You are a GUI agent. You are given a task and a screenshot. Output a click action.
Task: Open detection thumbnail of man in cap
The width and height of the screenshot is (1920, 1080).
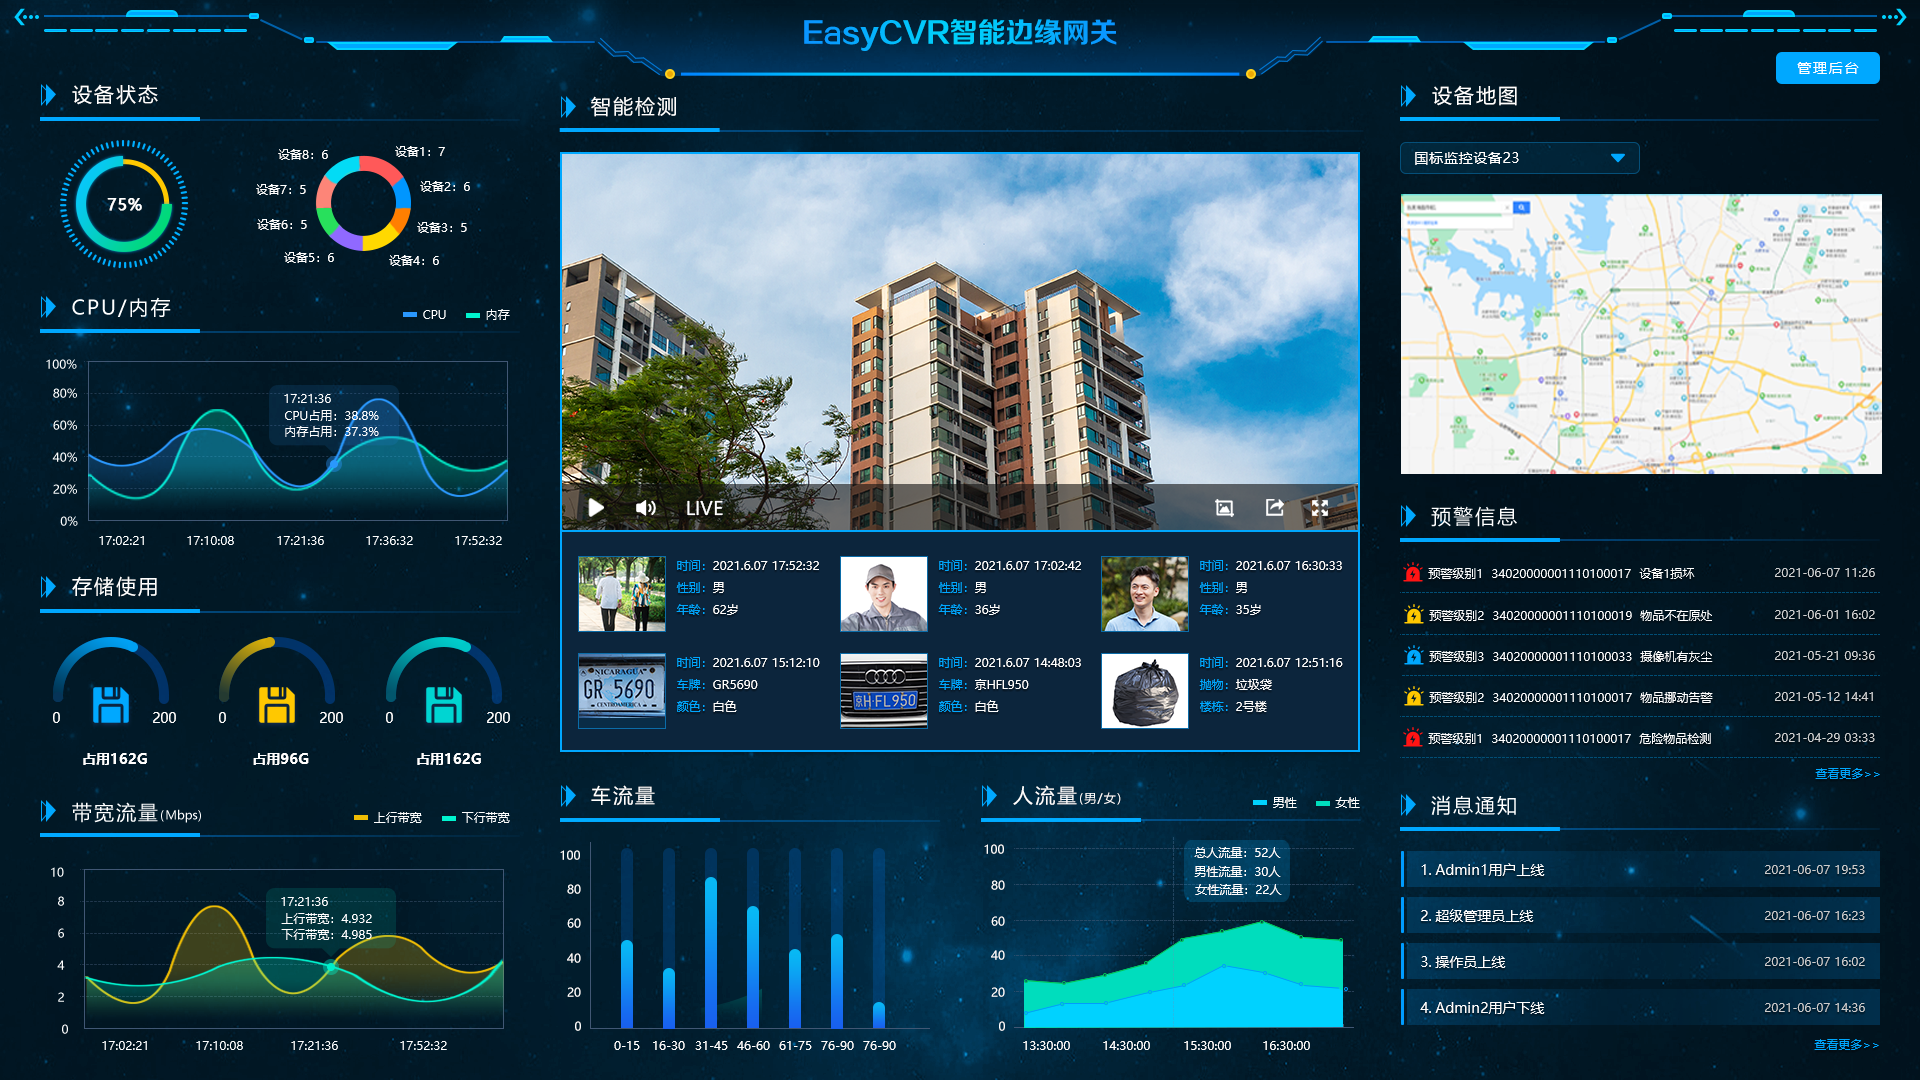pos(884,594)
